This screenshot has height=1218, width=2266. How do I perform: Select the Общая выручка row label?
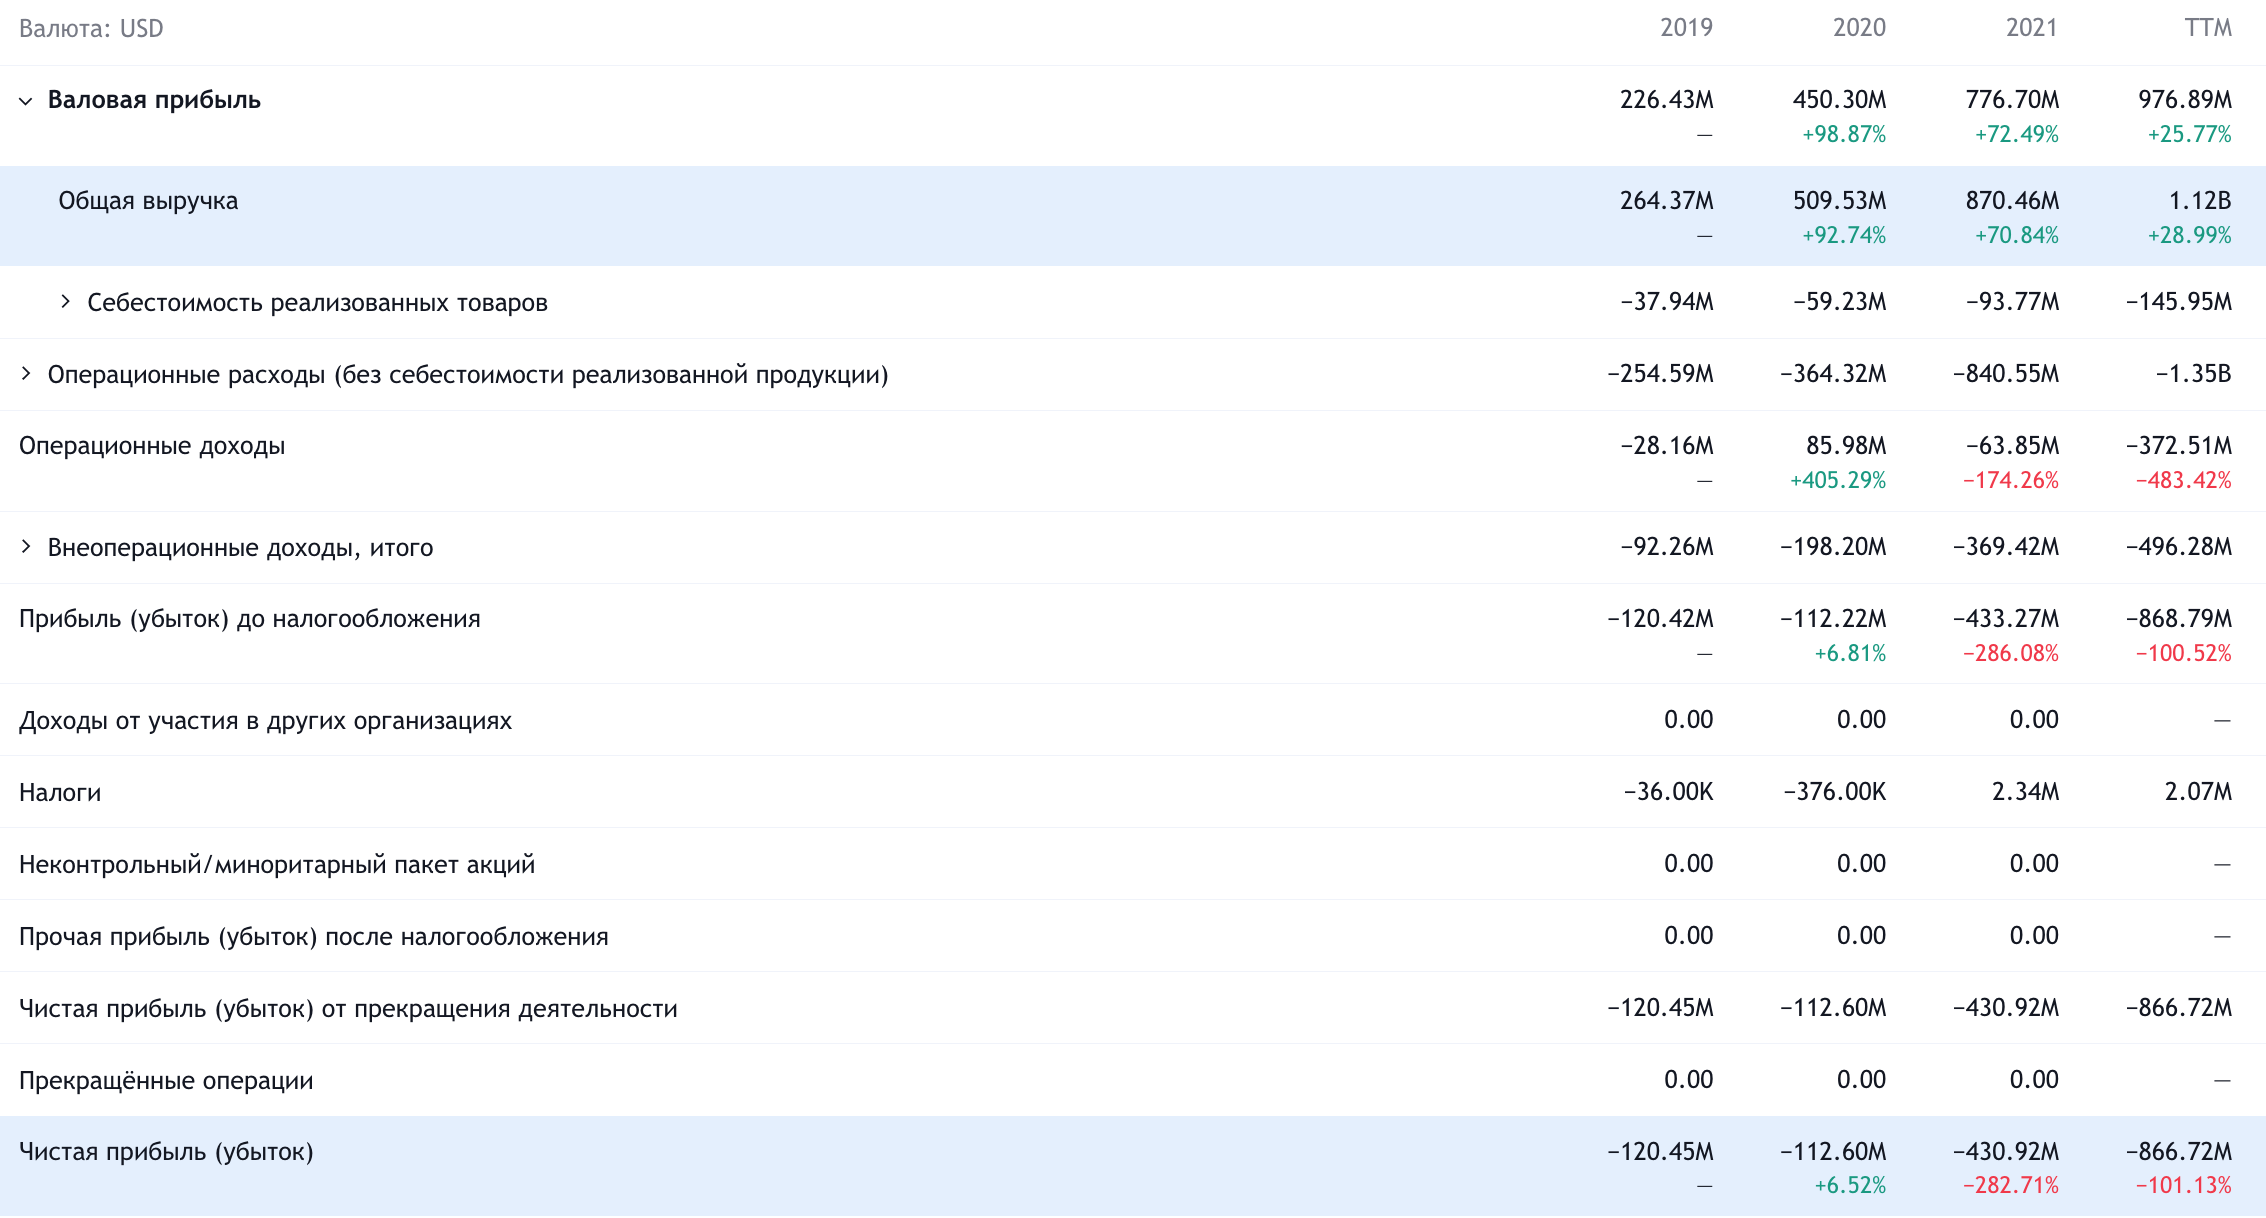(148, 201)
